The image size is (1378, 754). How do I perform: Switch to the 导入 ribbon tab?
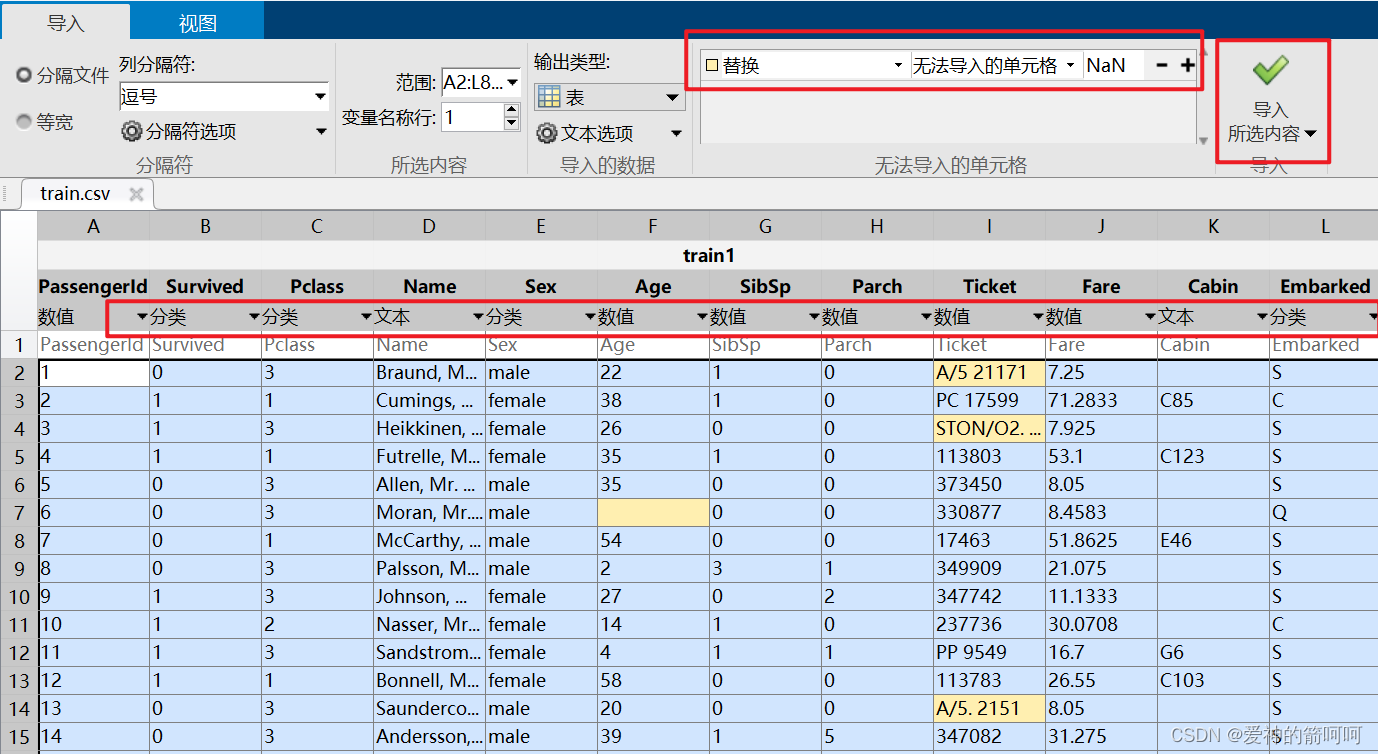(x=66, y=22)
